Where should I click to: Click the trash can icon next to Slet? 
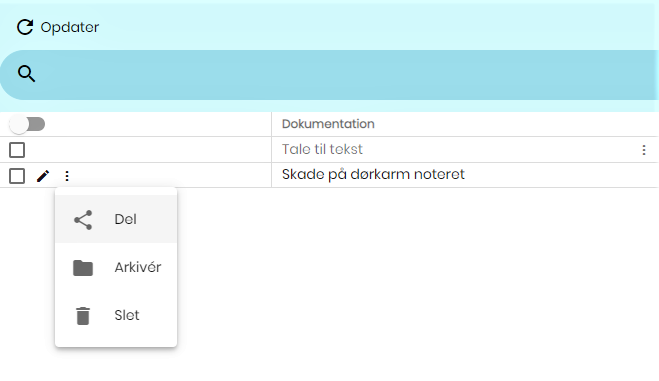coord(83,315)
